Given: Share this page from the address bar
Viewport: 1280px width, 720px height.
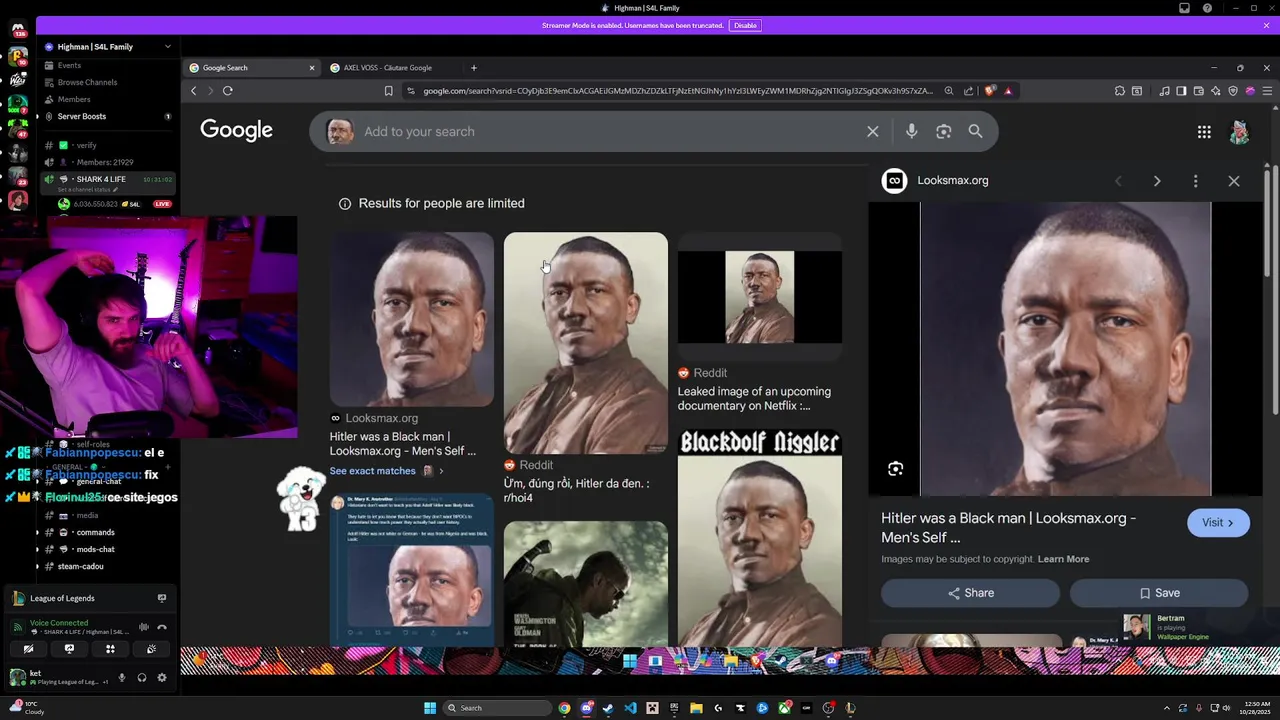Looking at the screenshot, I should tap(968, 91).
